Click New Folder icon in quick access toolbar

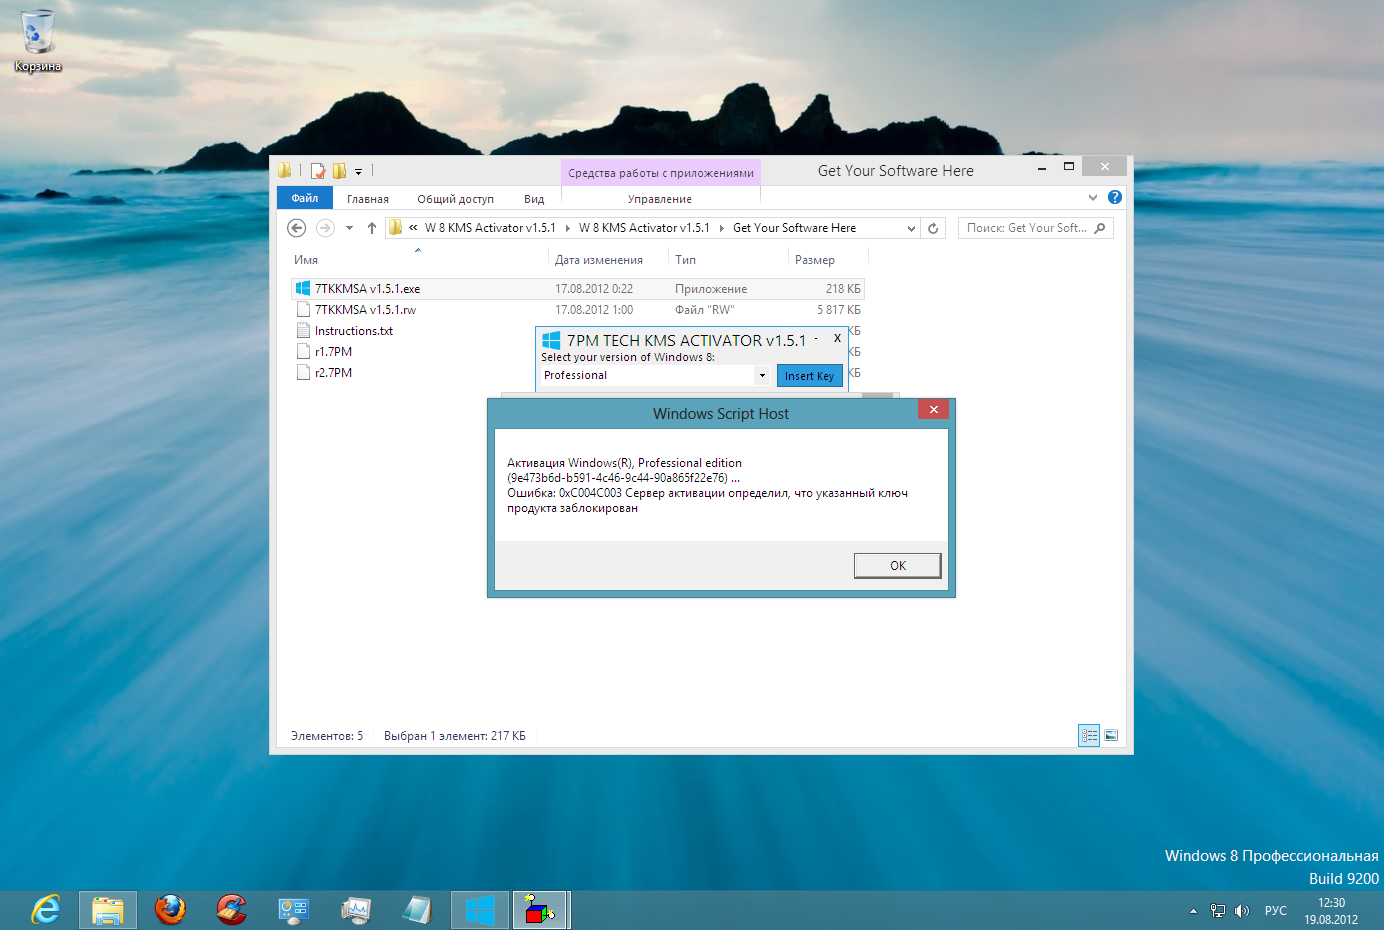[x=339, y=171]
